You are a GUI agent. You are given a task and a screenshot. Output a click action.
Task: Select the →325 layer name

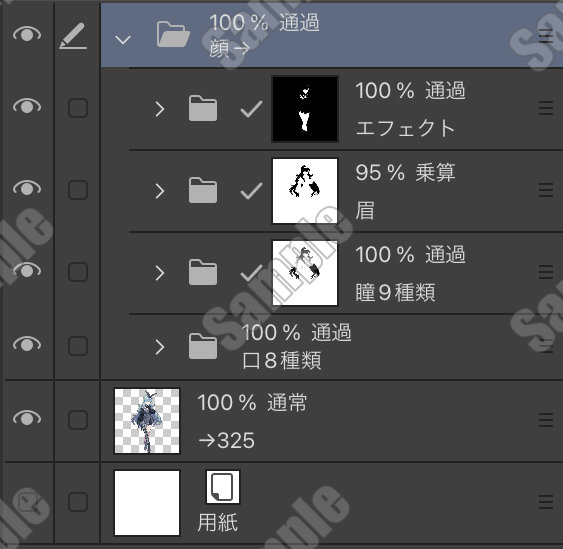(227, 440)
